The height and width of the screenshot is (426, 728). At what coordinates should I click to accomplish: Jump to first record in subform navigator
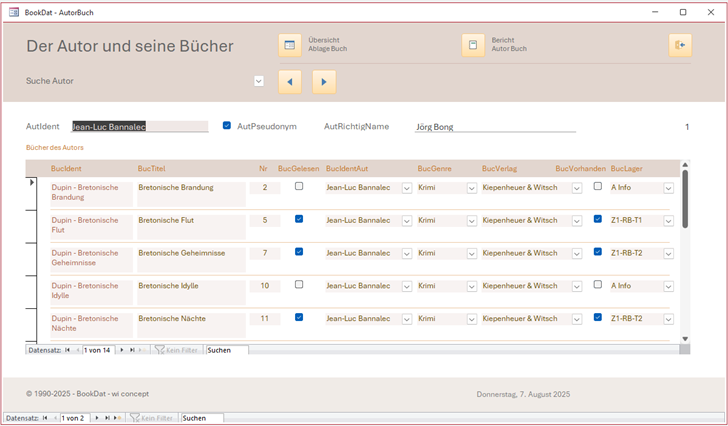point(68,350)
